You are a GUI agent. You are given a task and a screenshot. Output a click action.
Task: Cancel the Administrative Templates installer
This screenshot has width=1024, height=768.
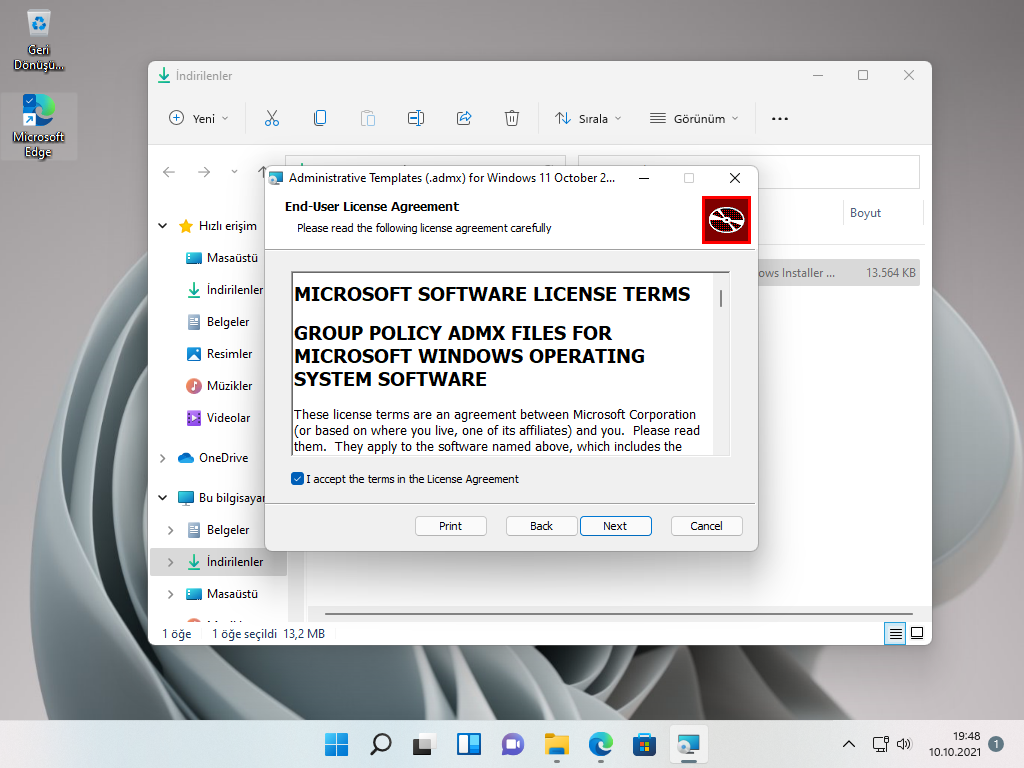click(x=707, y=526)
